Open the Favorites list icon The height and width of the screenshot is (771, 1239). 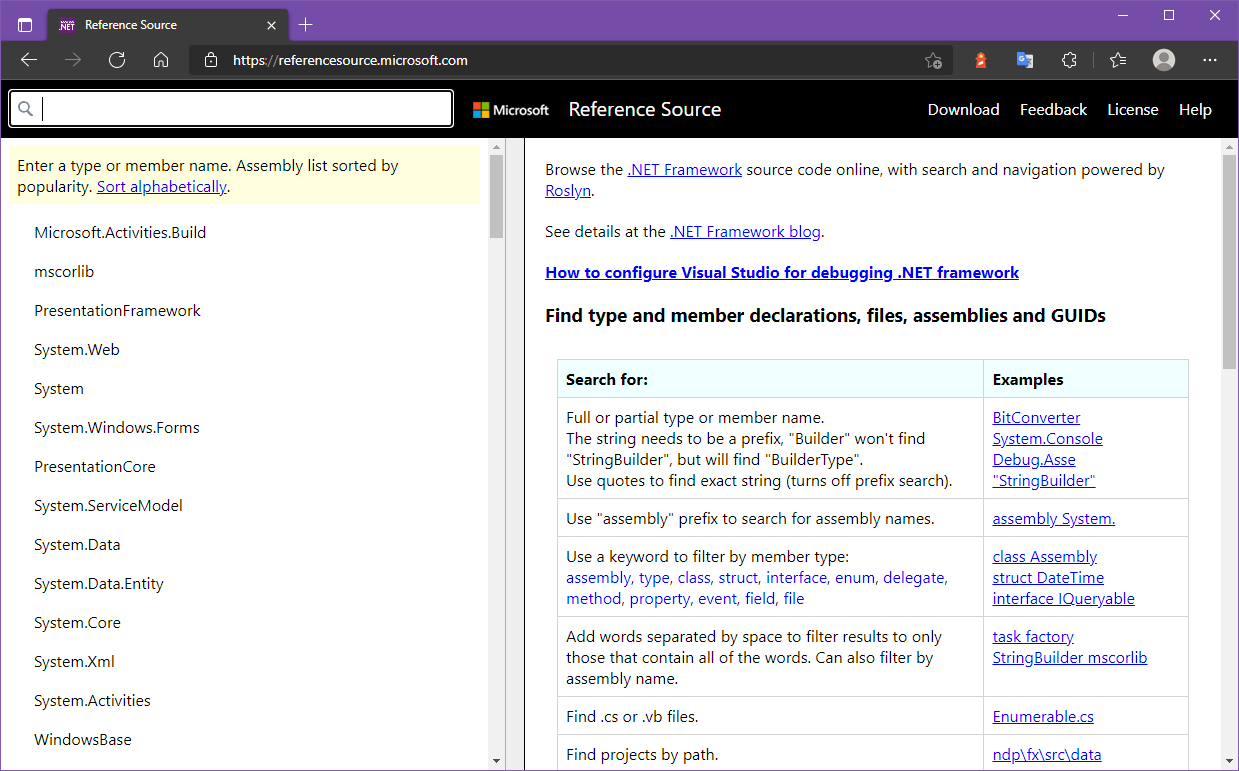point(1118,60)
